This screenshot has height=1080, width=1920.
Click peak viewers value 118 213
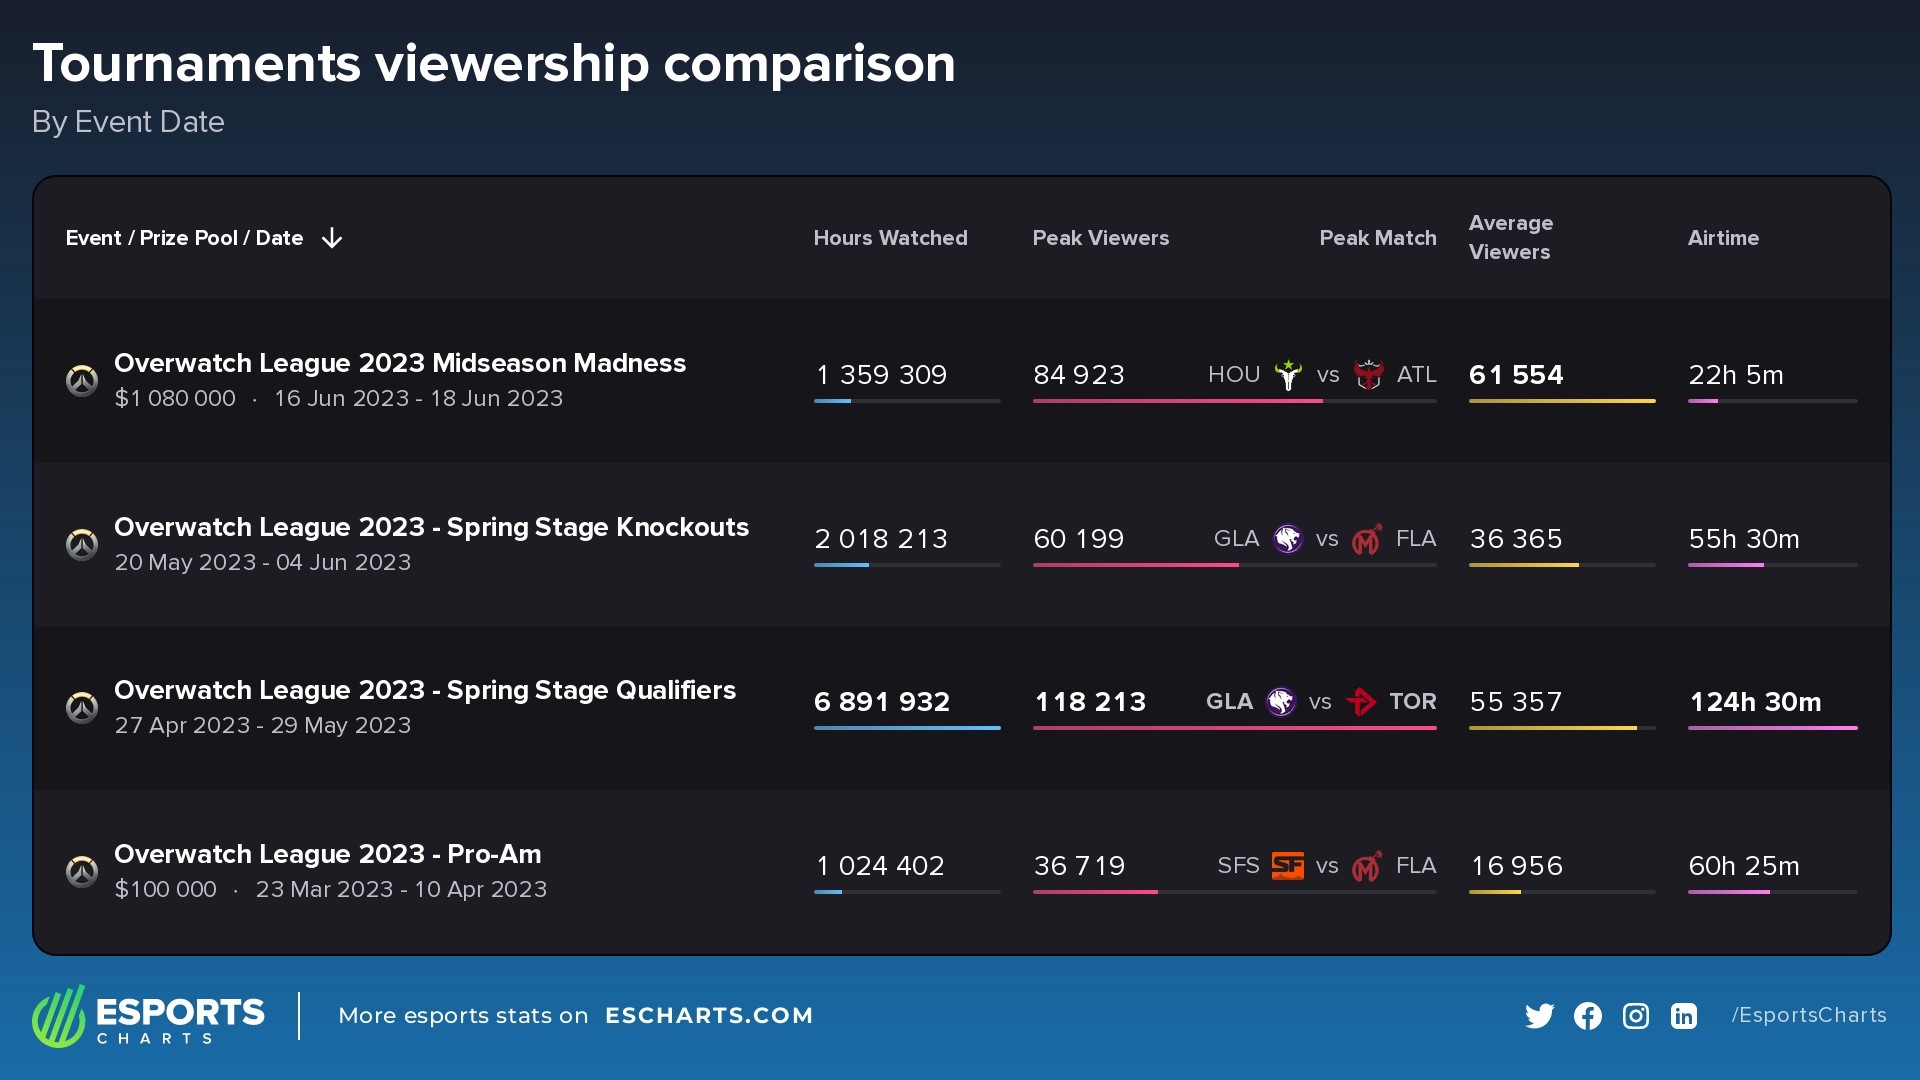(x=1090, y=702)
